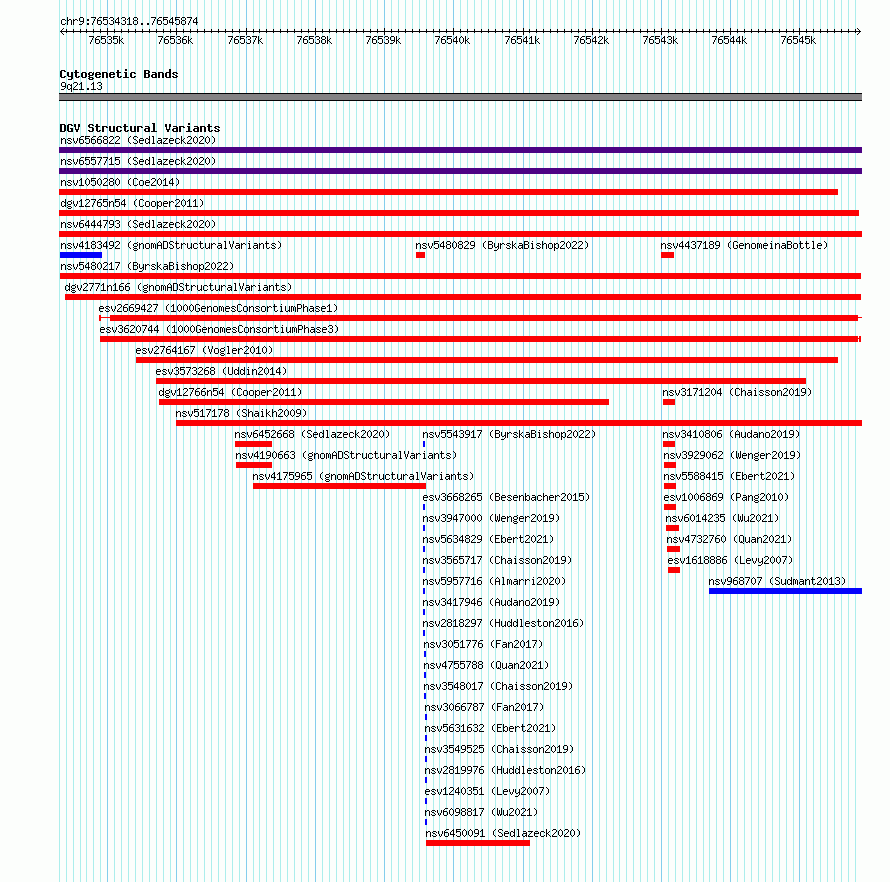
Task: Click nsv517178 (Shaikh2009) variant label
Action: click(x=241, y=413)
